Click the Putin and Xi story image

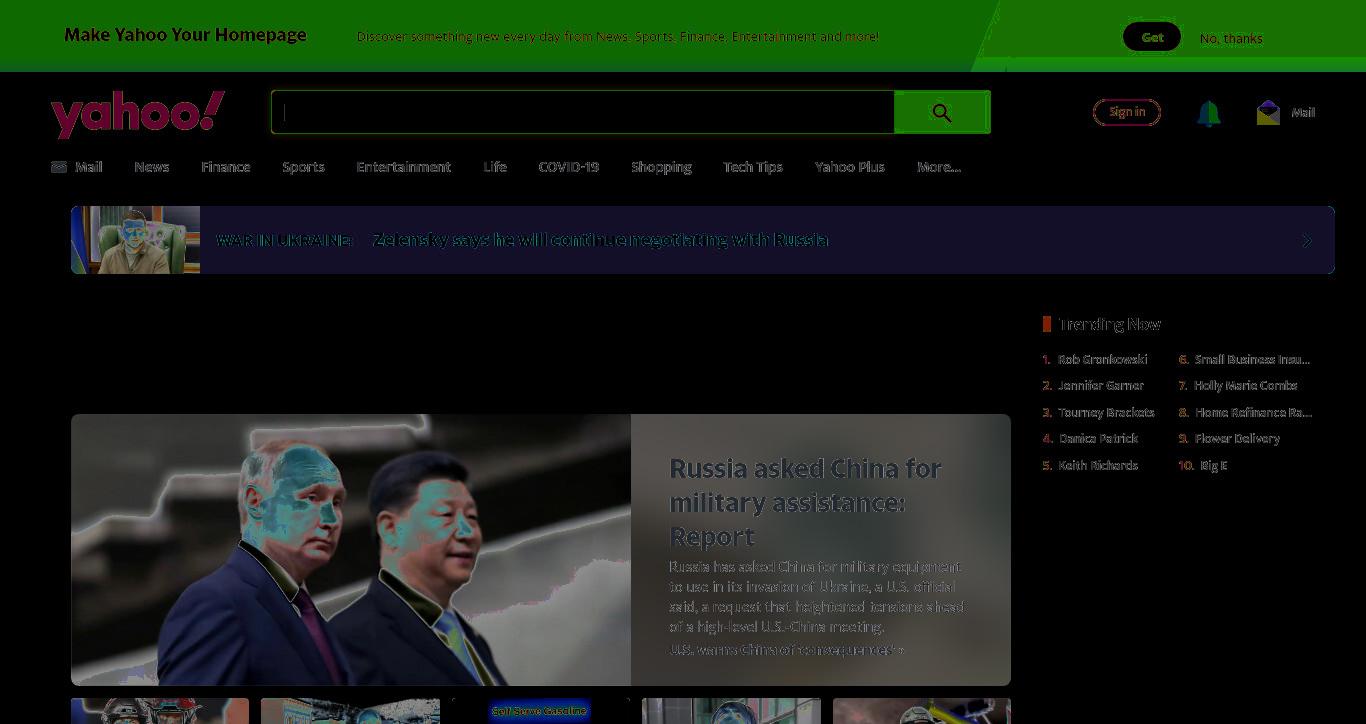coord(351,550)
